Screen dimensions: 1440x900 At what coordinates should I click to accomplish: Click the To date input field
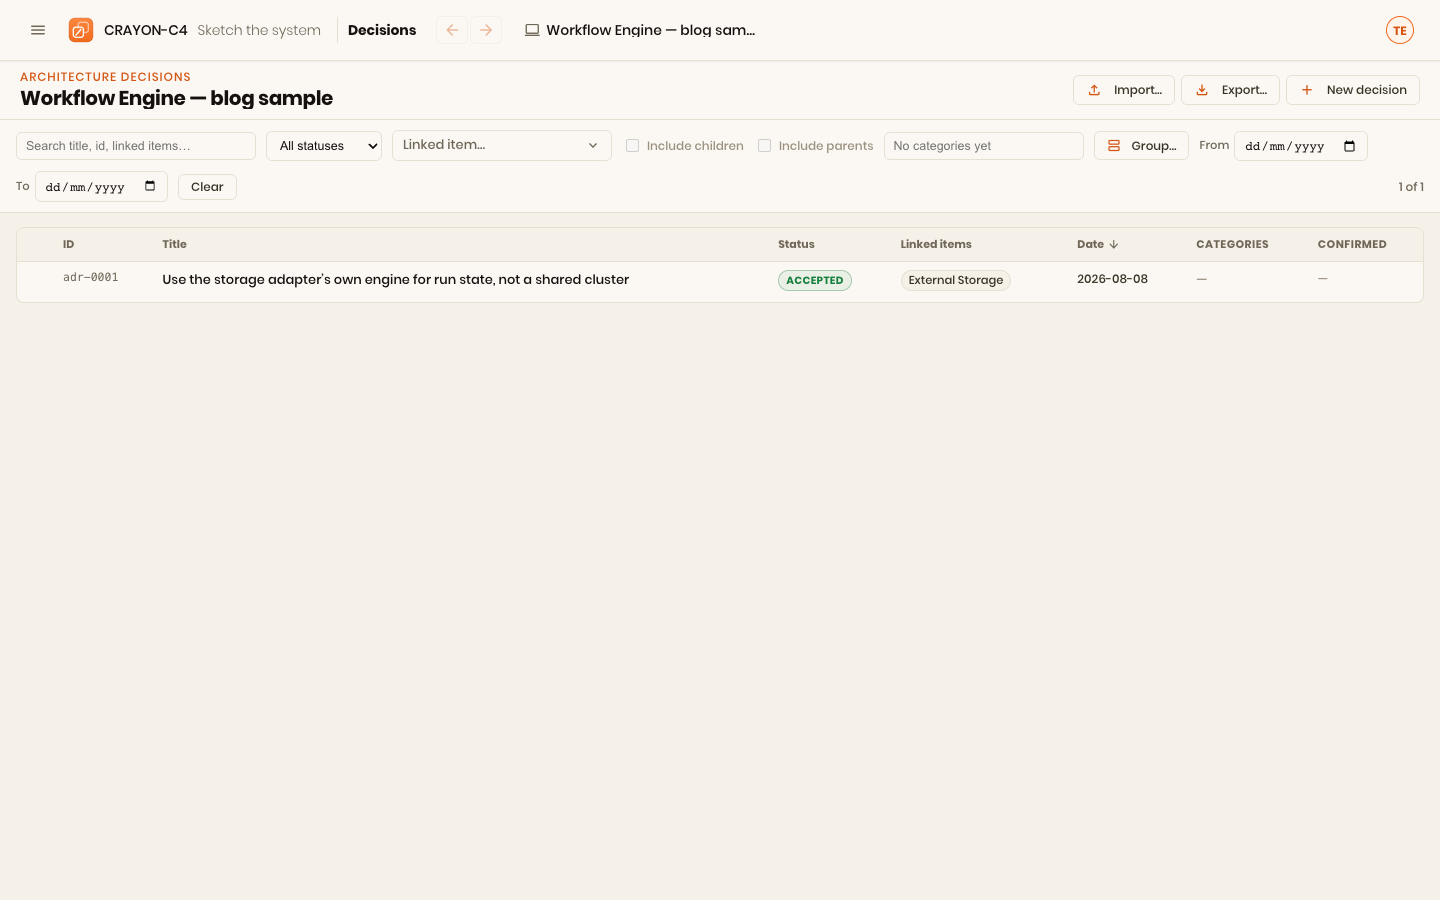pos(101,187)
